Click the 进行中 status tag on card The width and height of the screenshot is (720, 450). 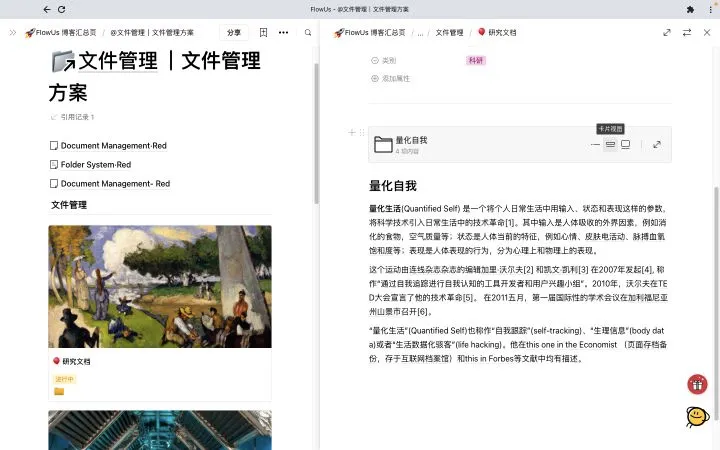coord(64,379)
